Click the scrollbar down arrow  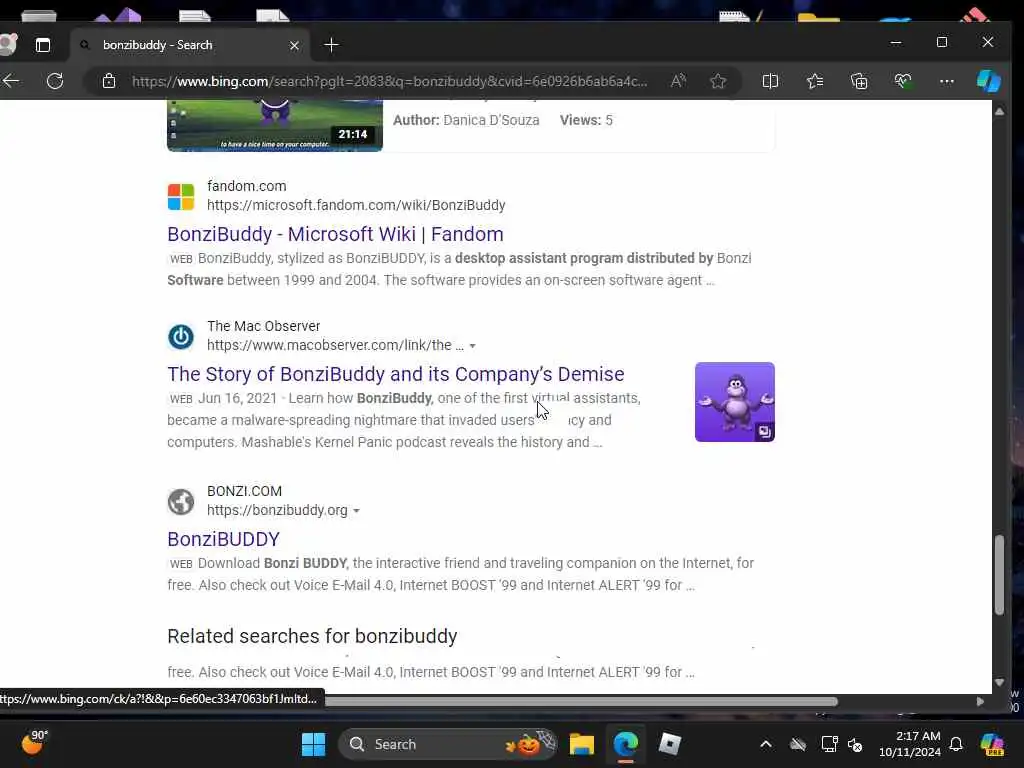[999, 682]
